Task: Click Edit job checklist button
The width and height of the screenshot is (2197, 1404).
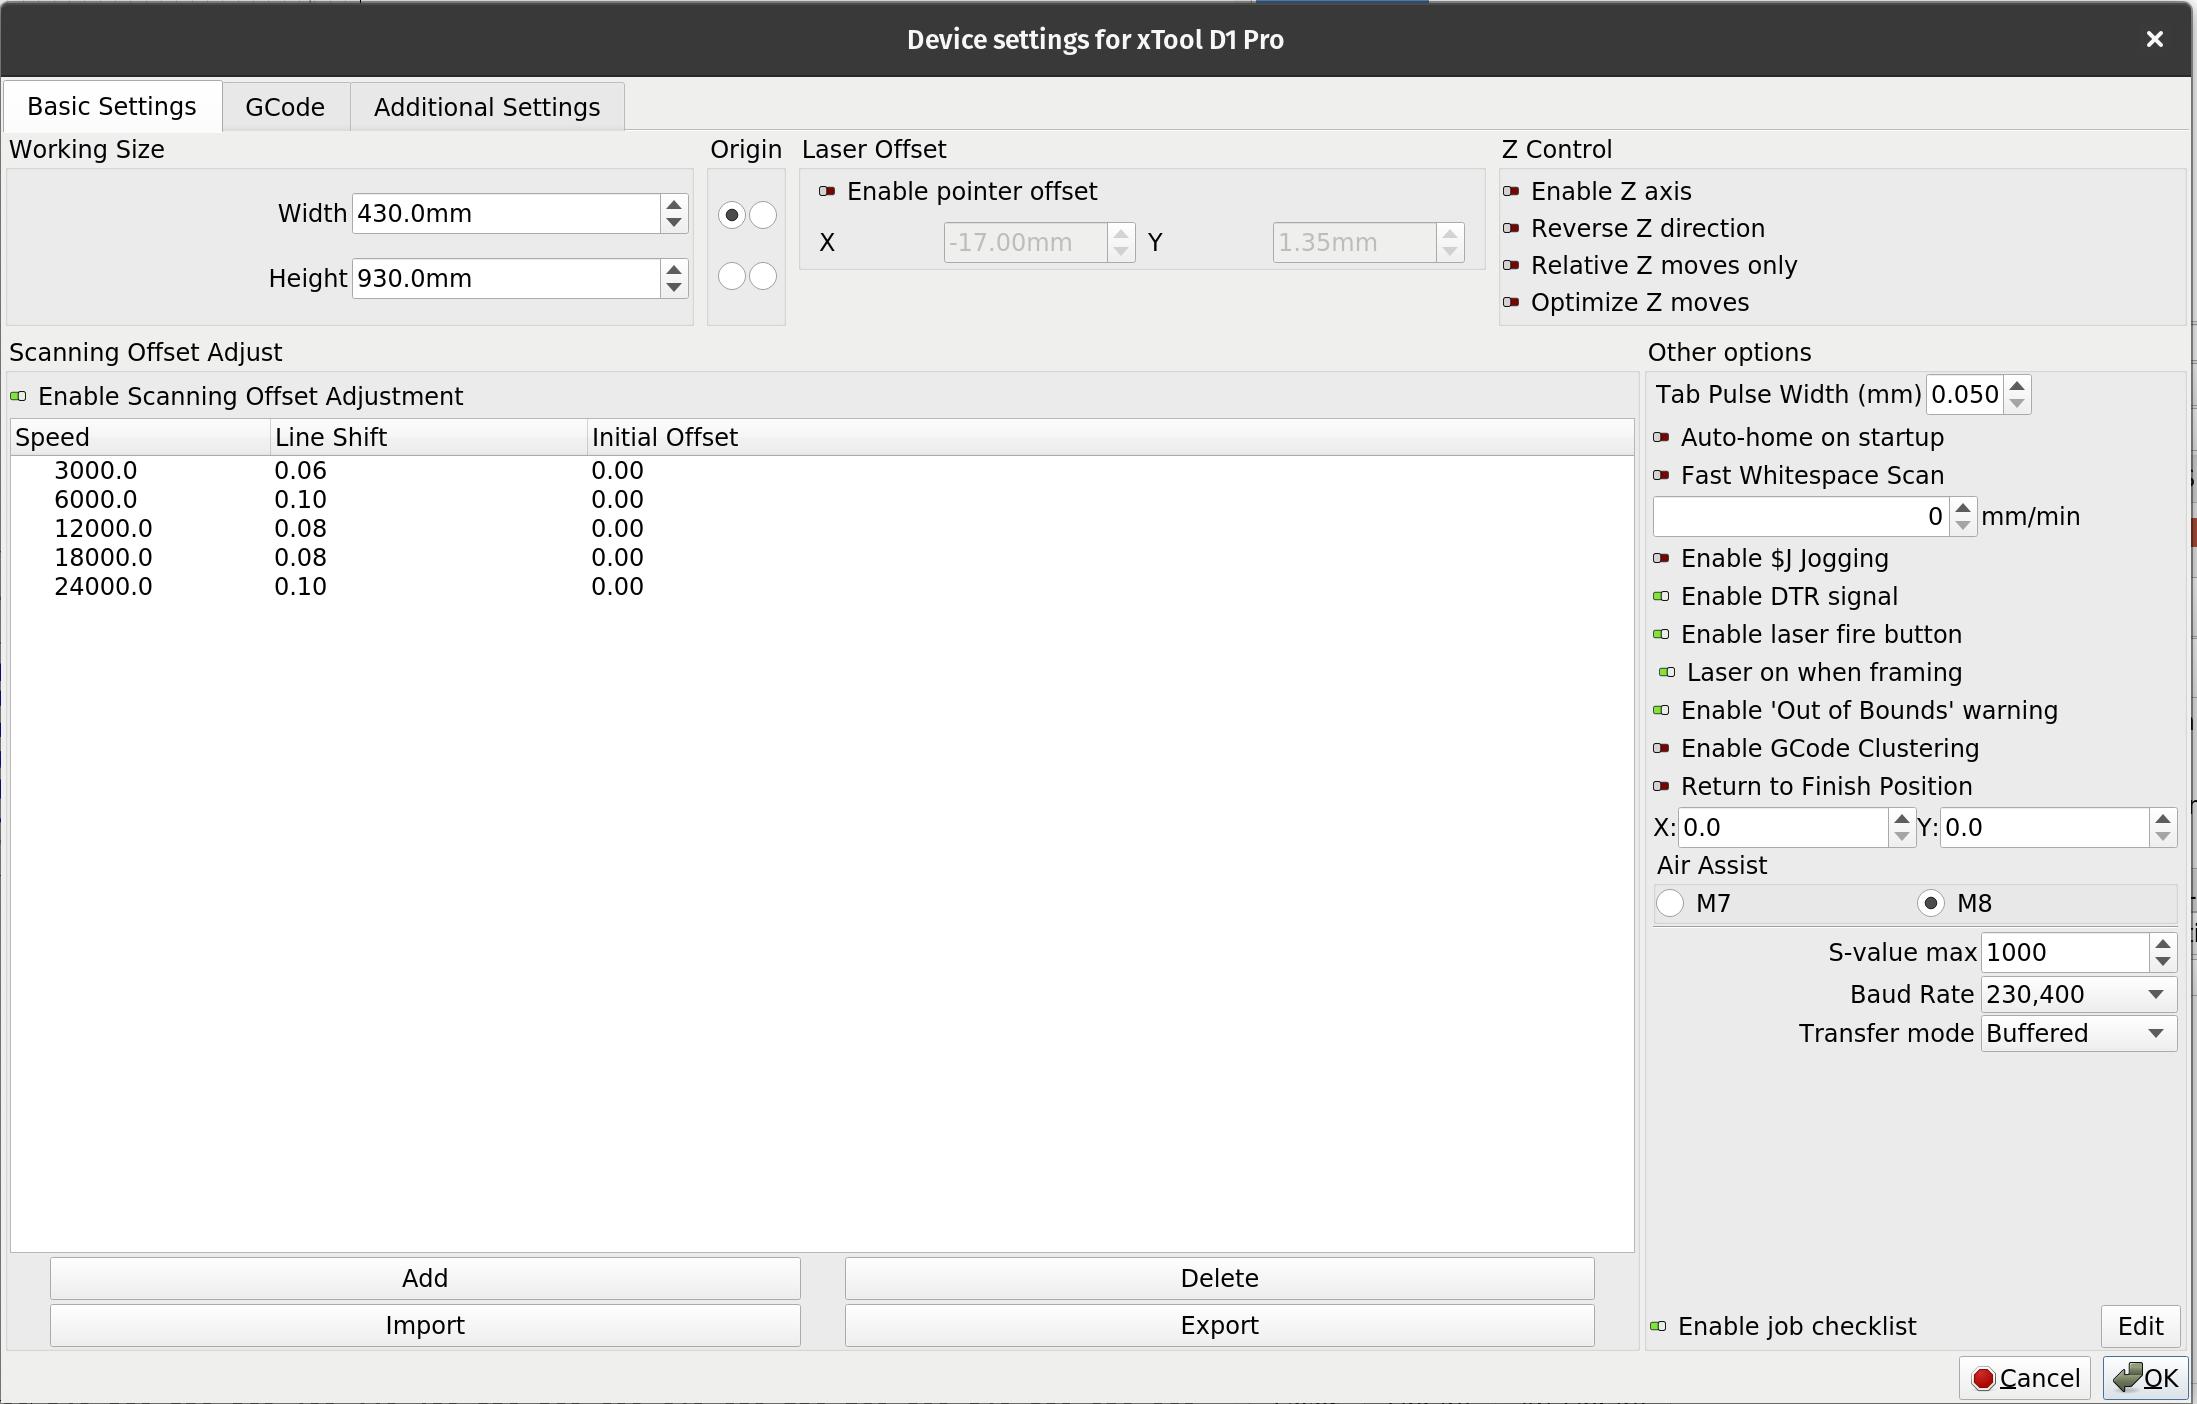Action: pos(2140,1327)
